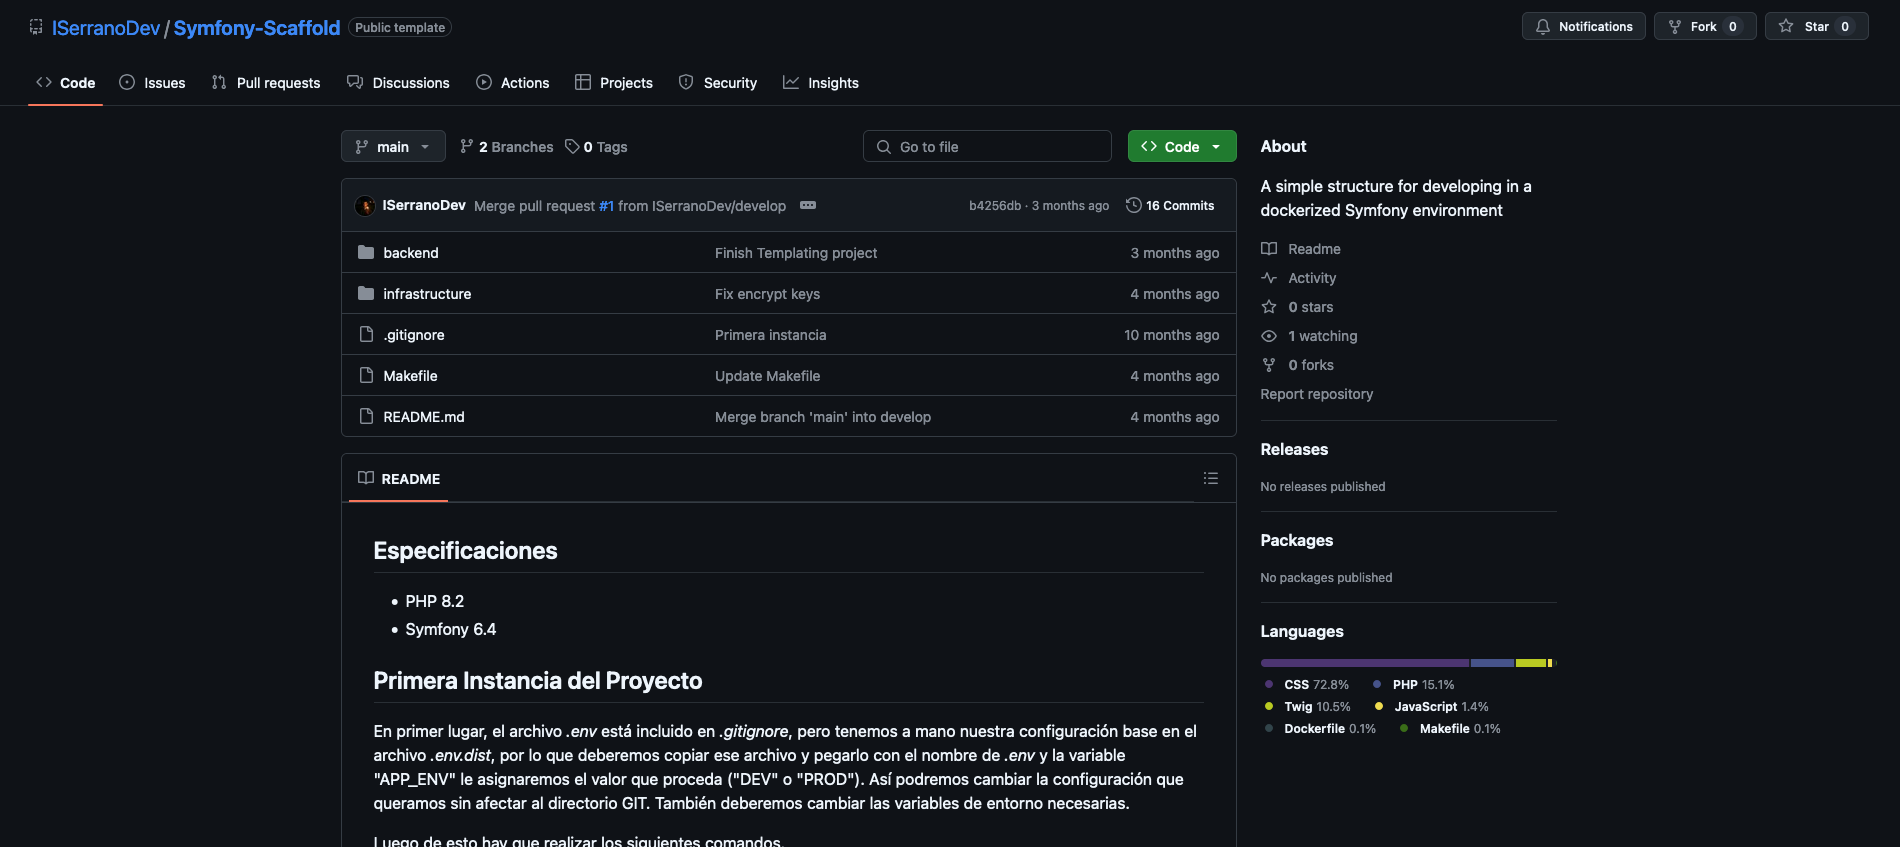Click the PHP segment of language bar

coord(1492,663)
